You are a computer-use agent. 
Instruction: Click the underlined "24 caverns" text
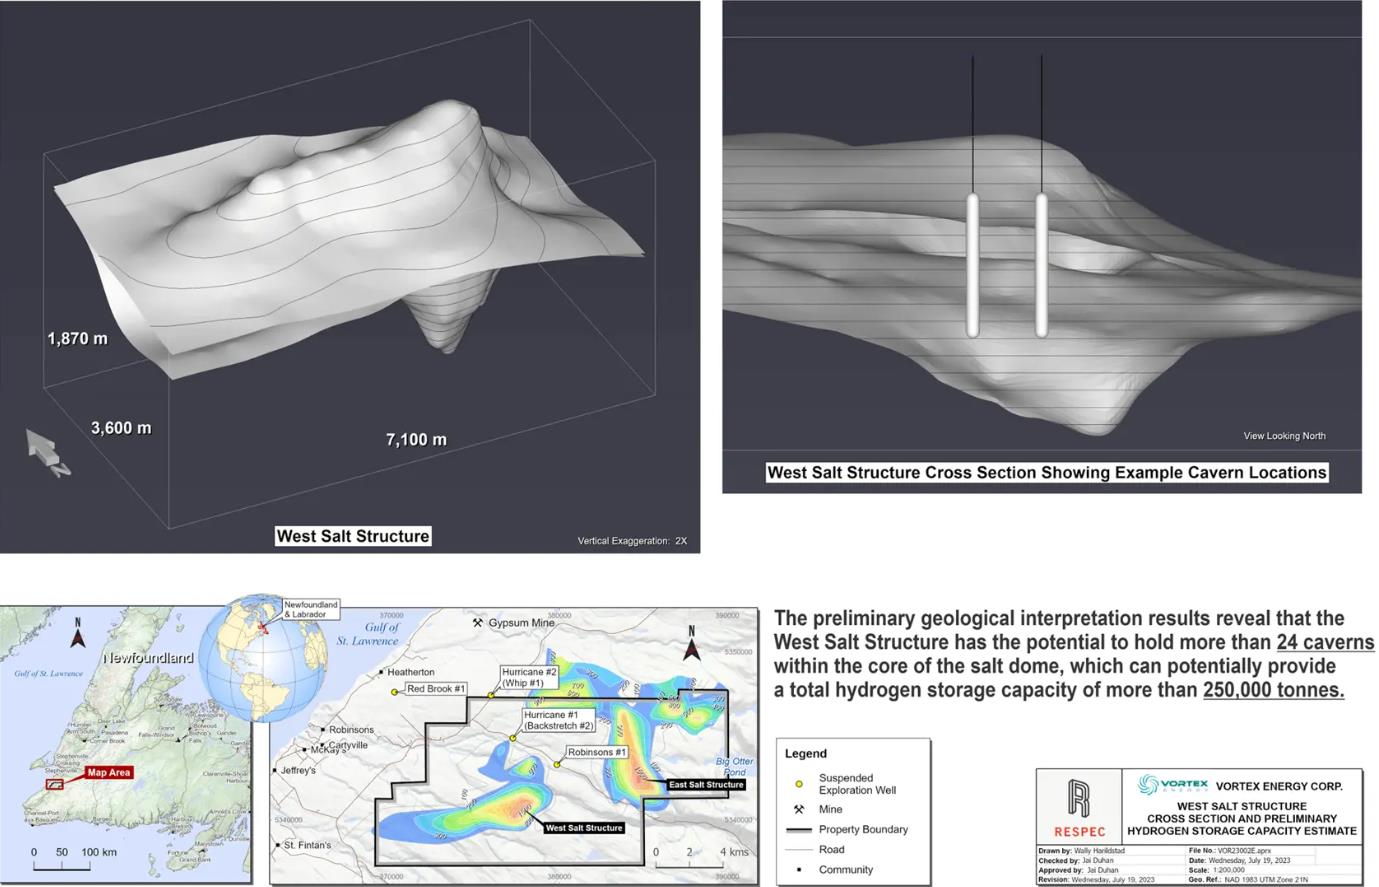(1325, 643)
